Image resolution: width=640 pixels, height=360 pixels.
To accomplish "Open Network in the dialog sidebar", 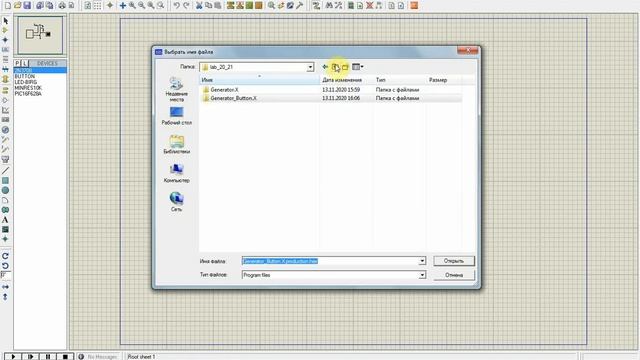I will 176,202.
